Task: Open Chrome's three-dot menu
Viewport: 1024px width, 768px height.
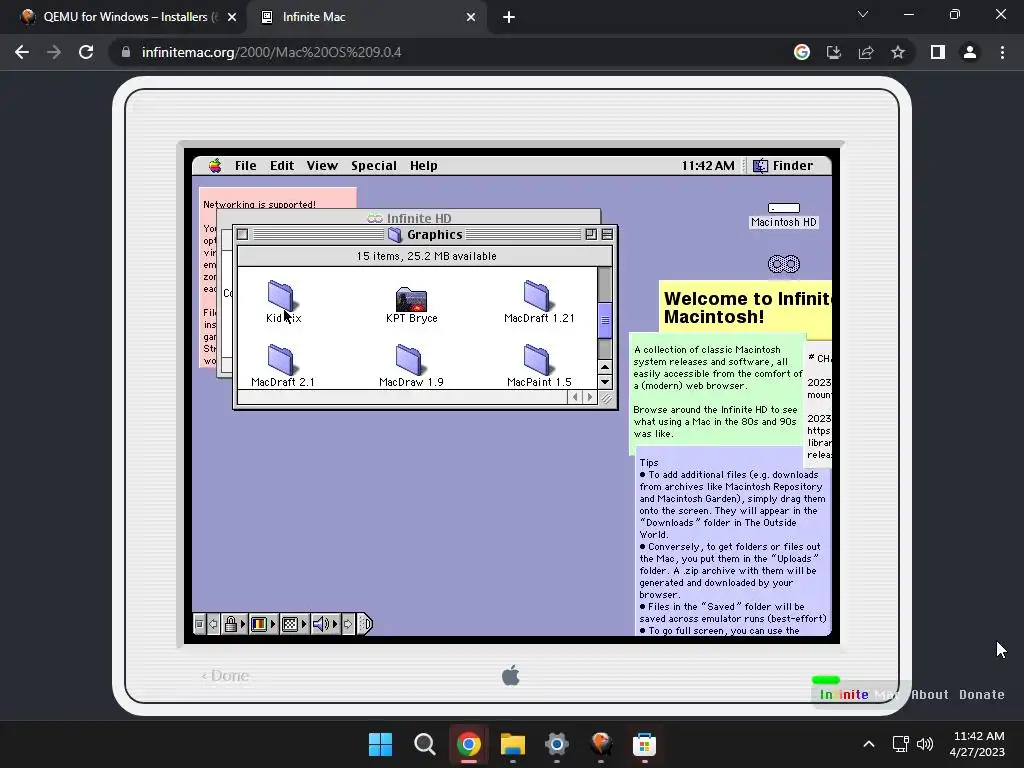Action: [1002, 52]
